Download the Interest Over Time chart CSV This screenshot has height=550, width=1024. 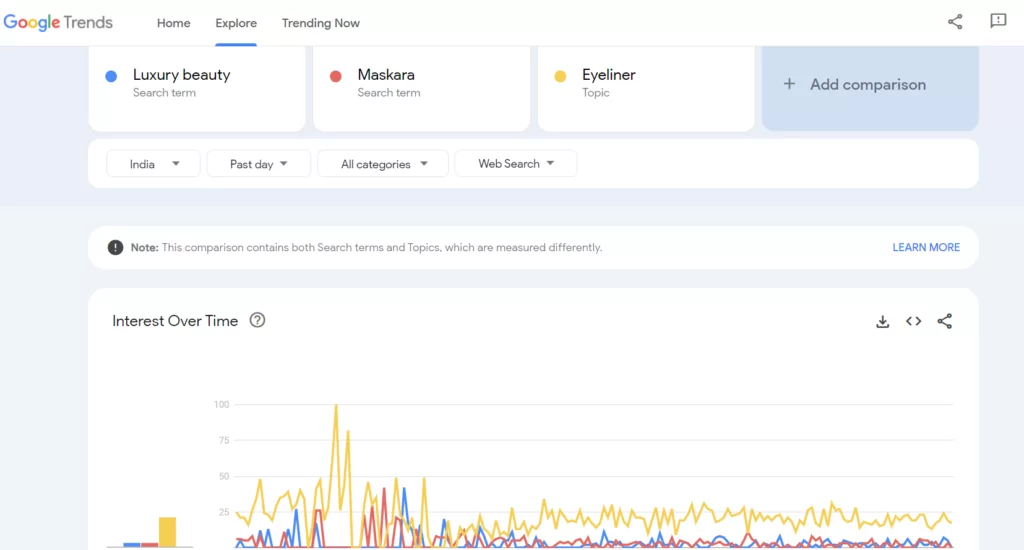pos(882,321)
